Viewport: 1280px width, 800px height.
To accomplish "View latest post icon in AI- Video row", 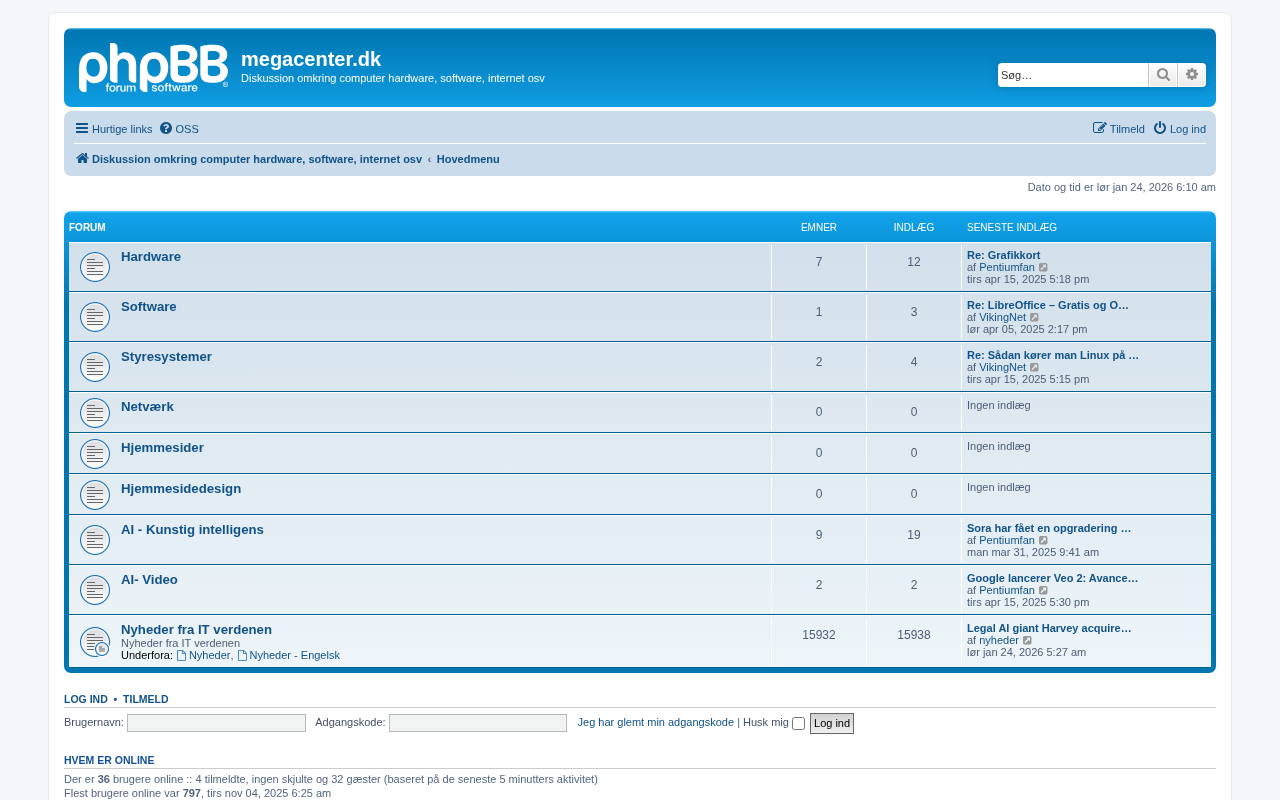I will pyautogui.click(x=1044, y=590).
